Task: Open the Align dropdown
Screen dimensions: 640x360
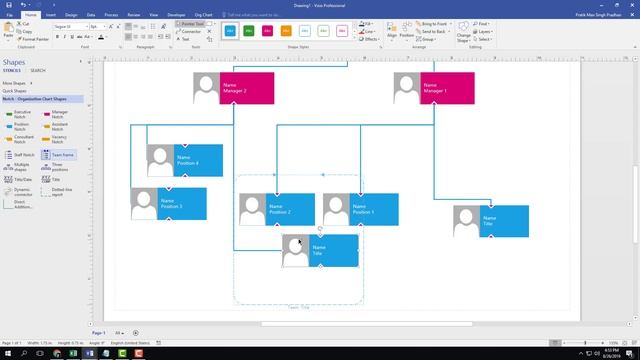Action: click(x=392, y=31)
